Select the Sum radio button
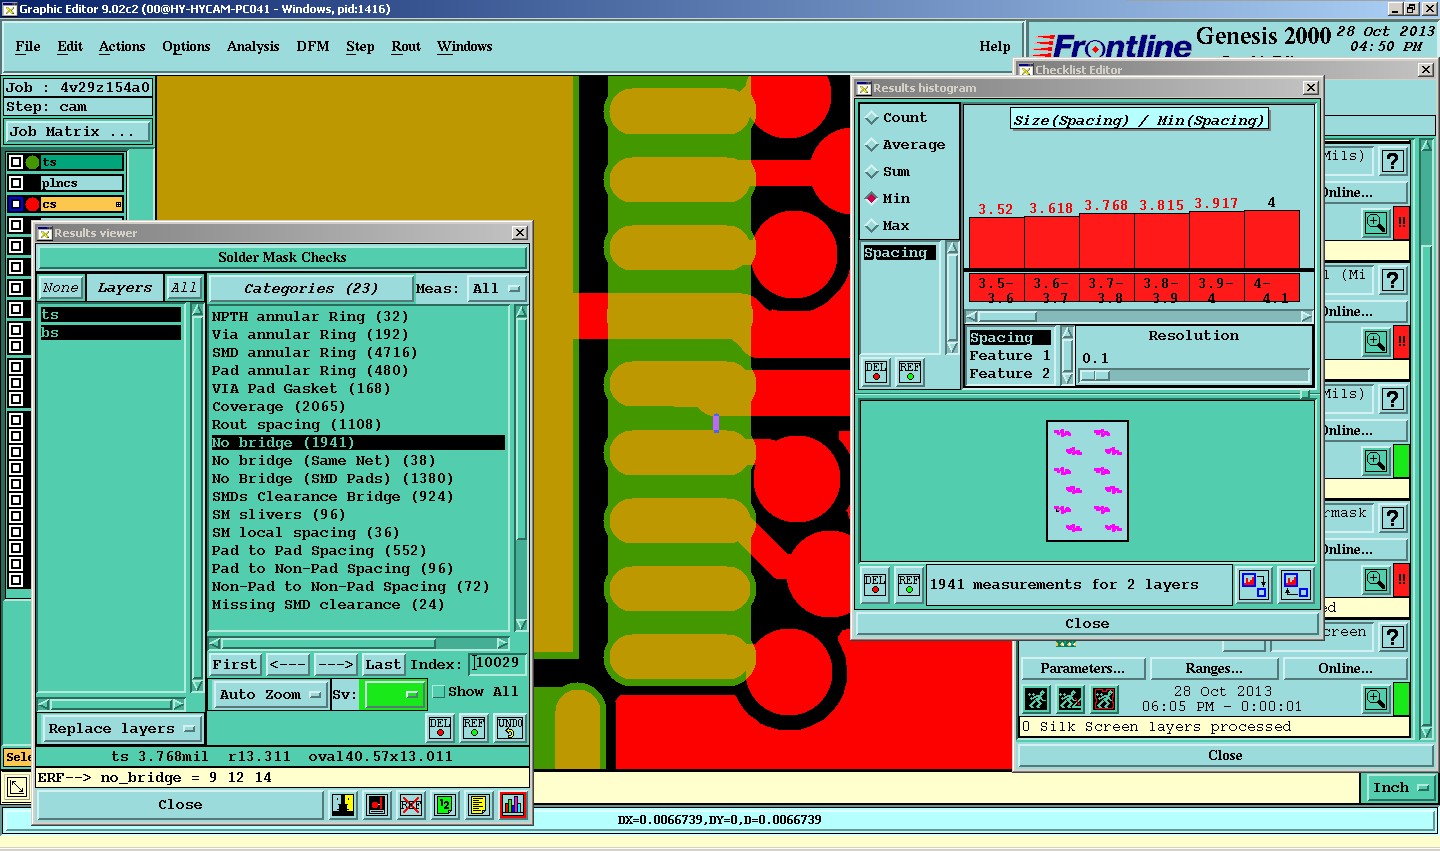1440x851 pixels. pos(872,172)
